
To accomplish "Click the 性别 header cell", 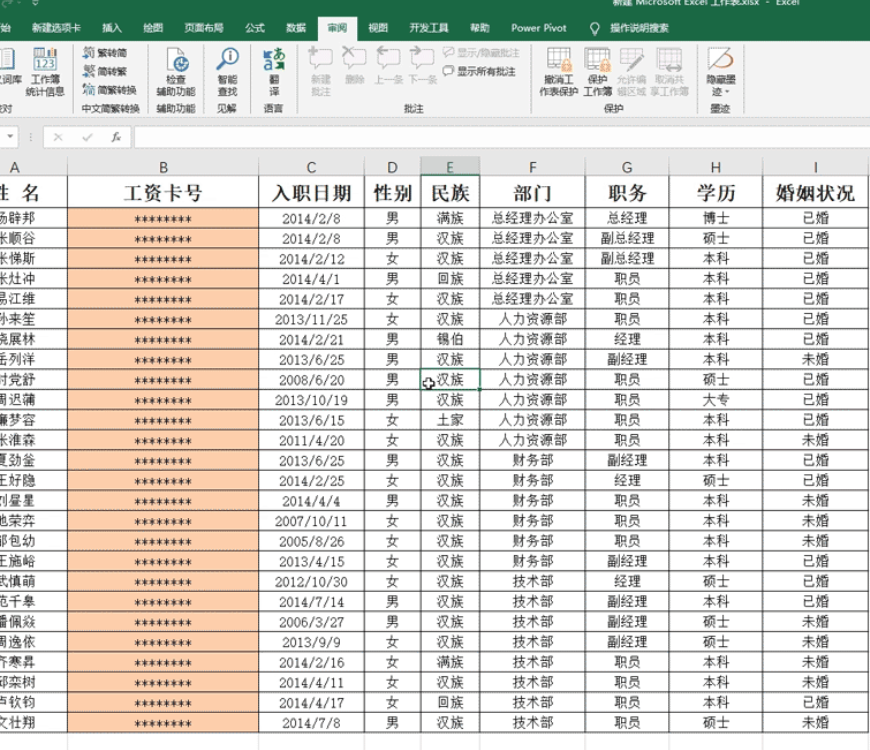I will click(x=392, y=192).
